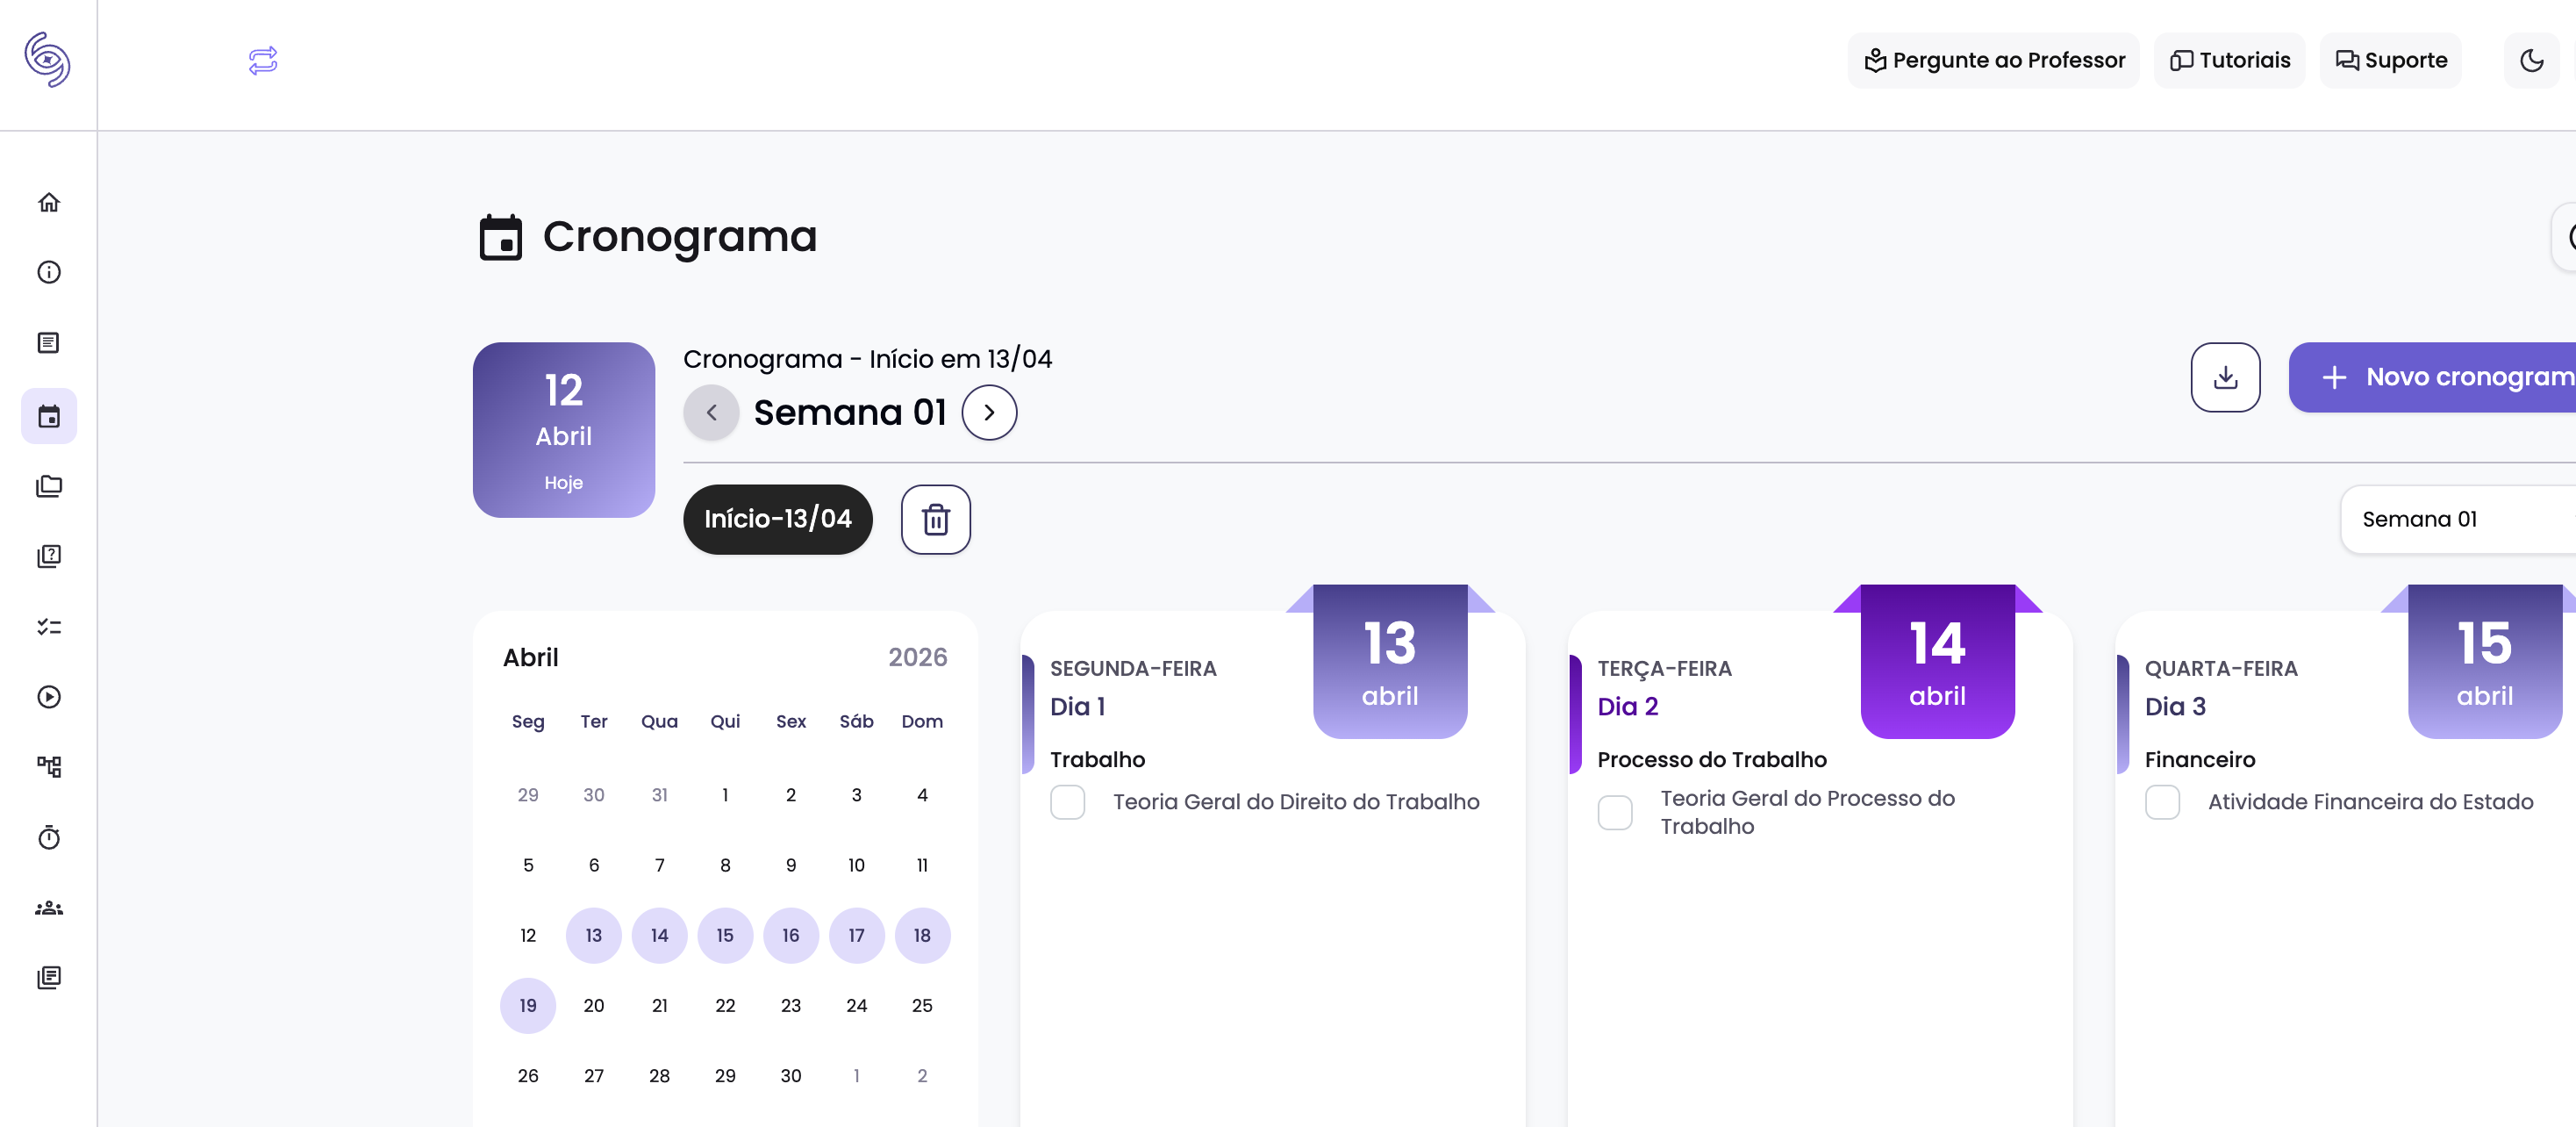Mark 'Atividade Financeira do Estado' as done
Viewport: 2576px width, 1127px height.
[2163, 802]
